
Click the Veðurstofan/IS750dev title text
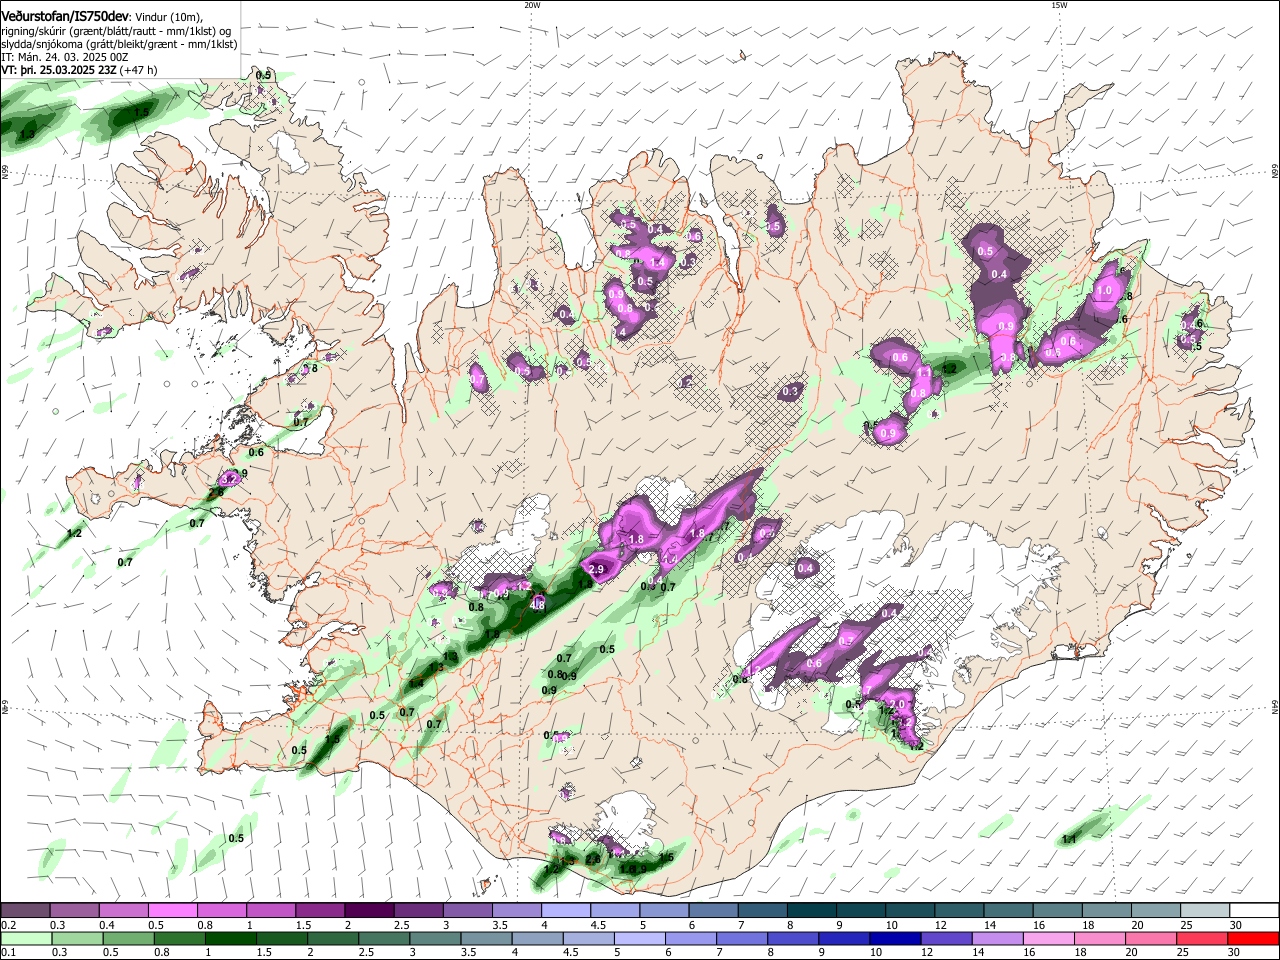(65, 16)
